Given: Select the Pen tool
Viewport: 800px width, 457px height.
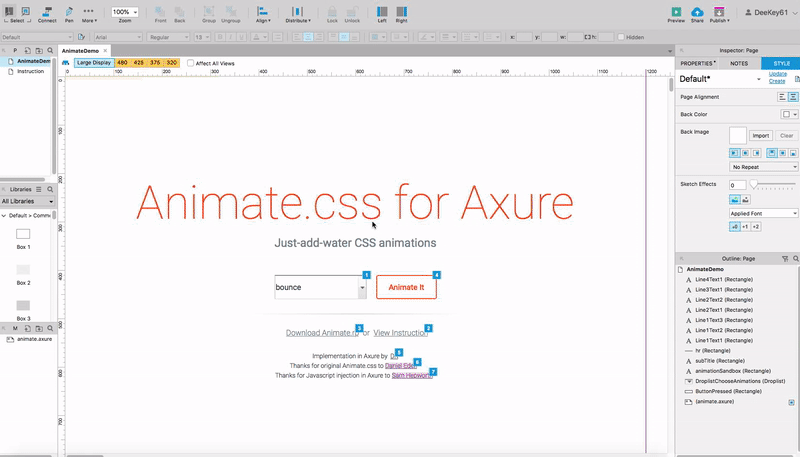Looking at the screenshot, I should (x=69, y=14).
